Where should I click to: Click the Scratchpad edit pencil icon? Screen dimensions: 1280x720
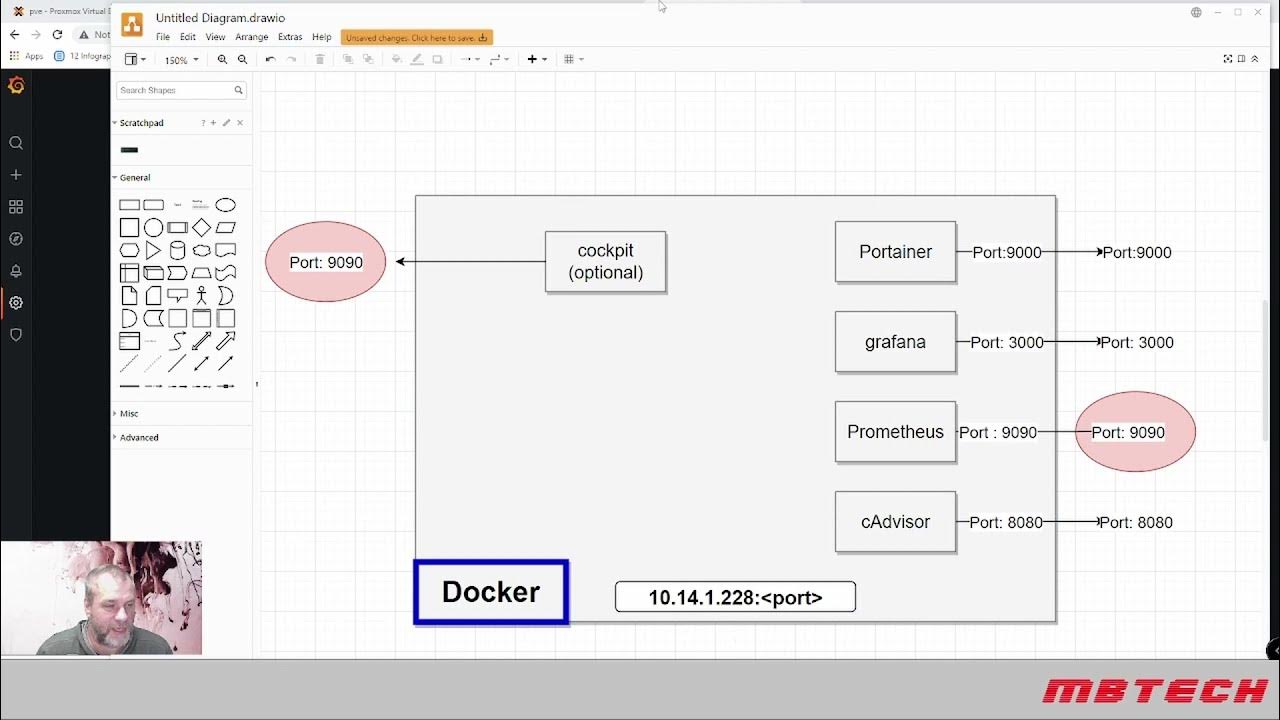[x=226, y=123]
